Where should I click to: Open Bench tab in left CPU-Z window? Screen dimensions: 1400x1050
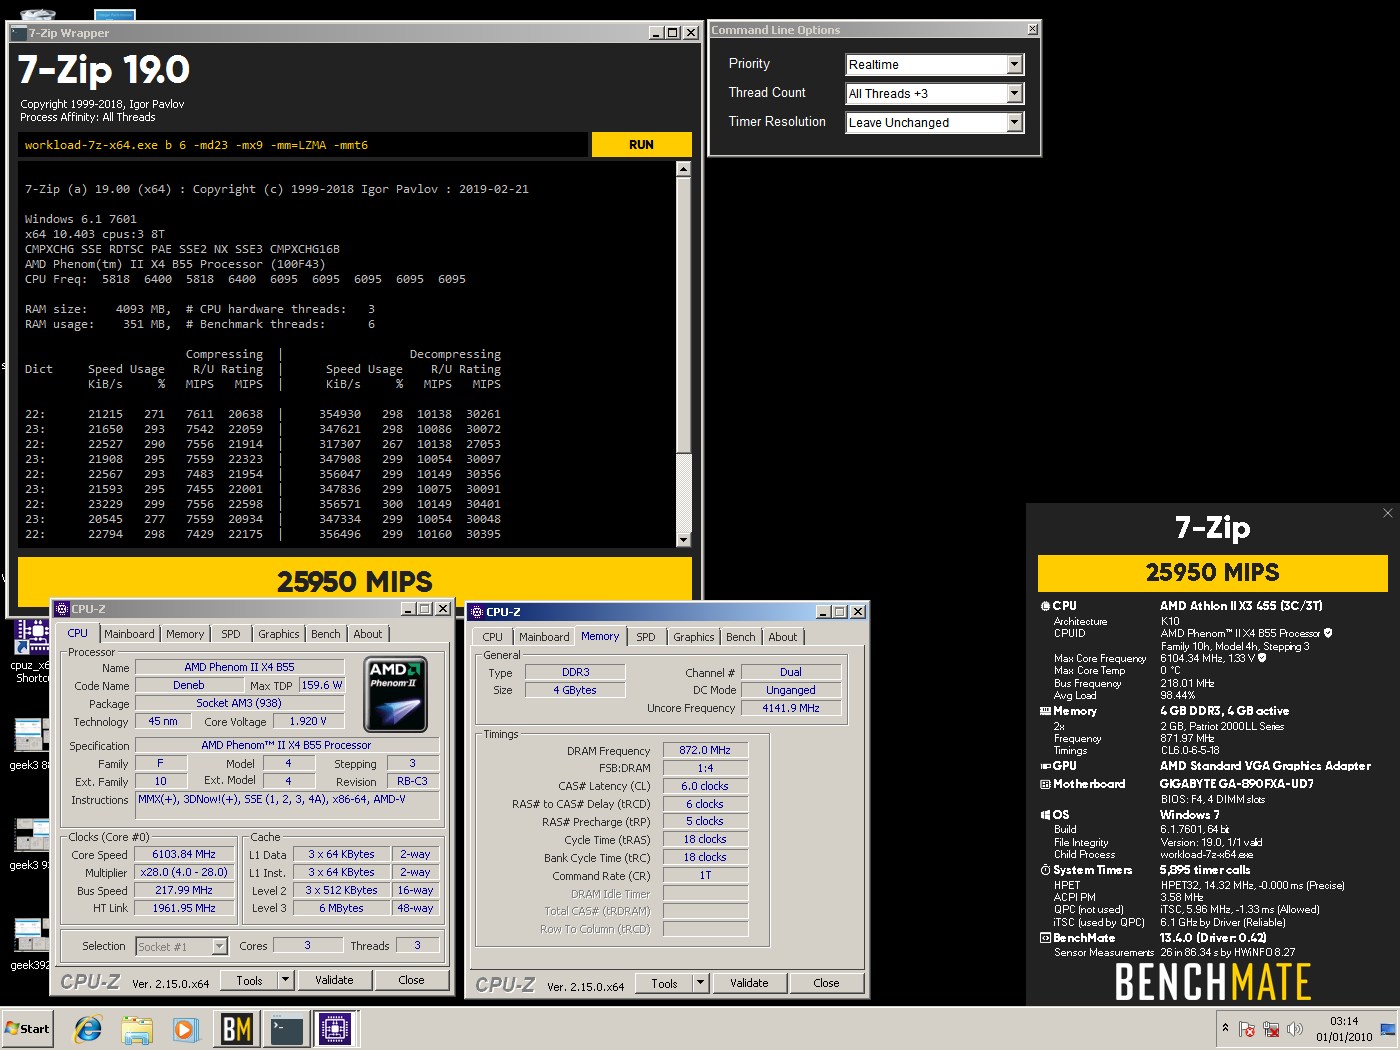[x=325, y=634]
